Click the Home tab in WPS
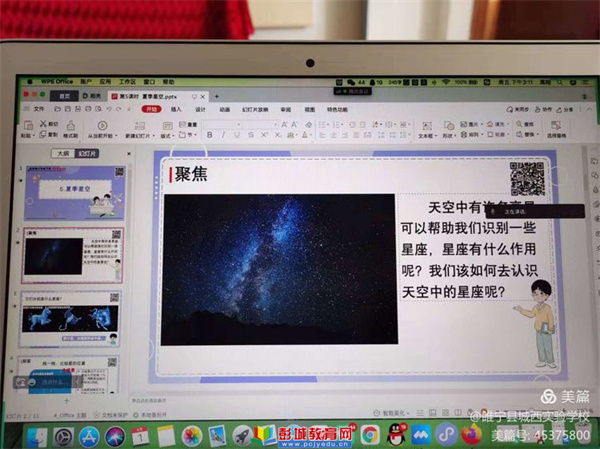The width and height of the screenshot is (600, 449). coord(64,96)
